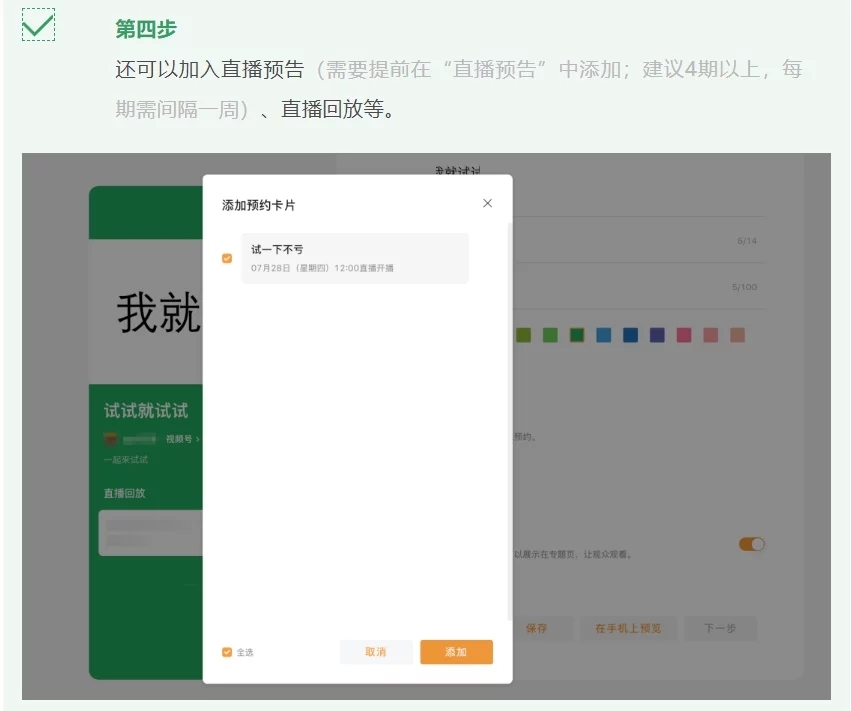Pick the olive green color swatch
Screen dimensions: 851x711
click(523, 335)
